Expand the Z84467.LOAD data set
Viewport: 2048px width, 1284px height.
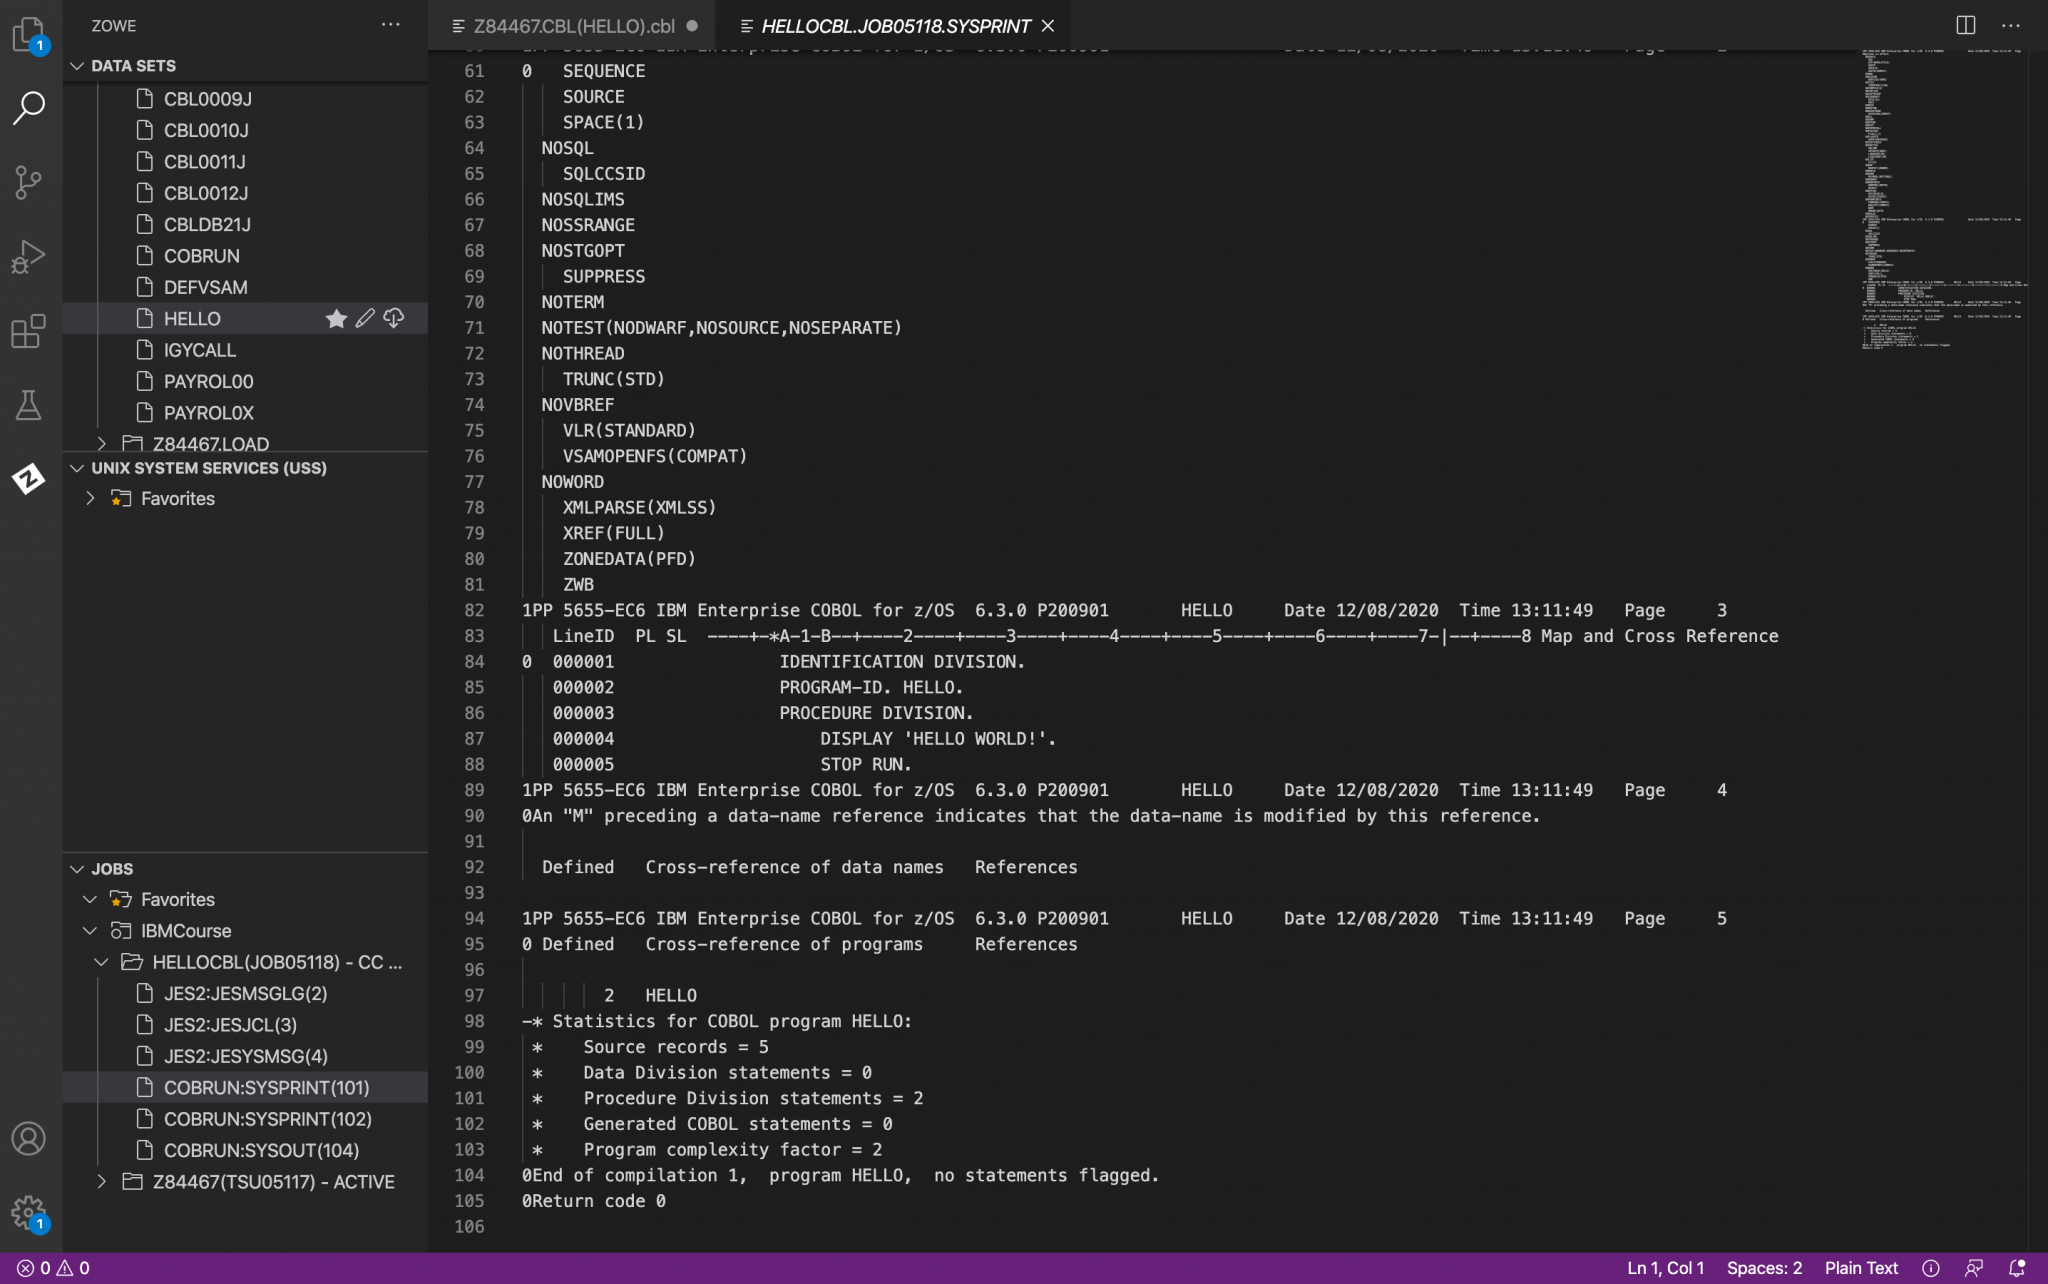(x=103, y=443)
